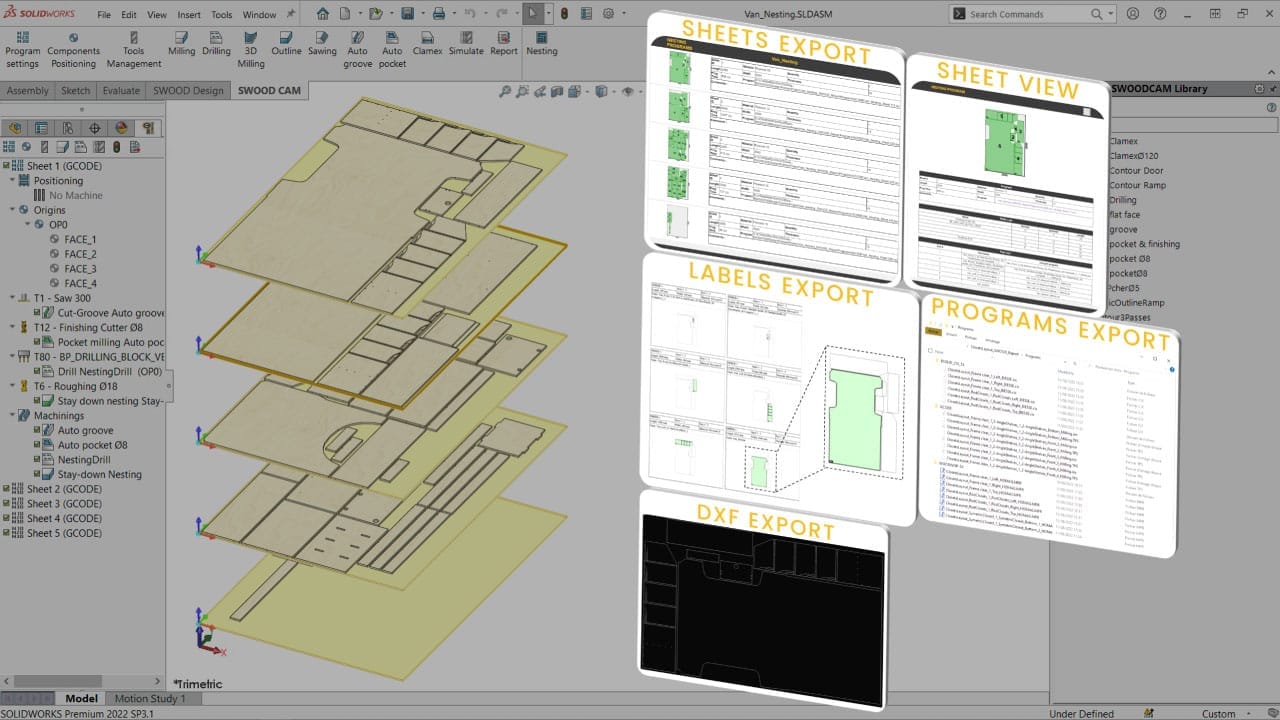Select the Drilling operation tool
Image resolution: width=1280 pixels, height=720 pixels.
click(216, 44)
